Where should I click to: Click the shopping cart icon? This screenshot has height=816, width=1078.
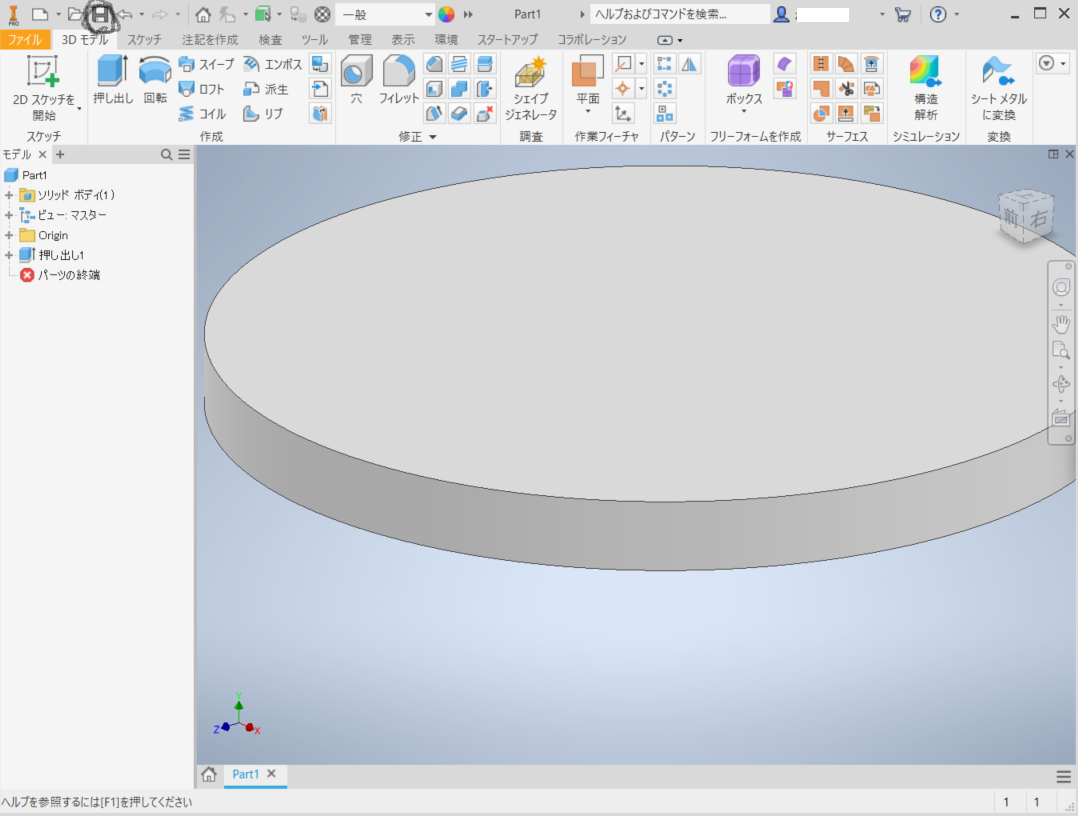tap(903, 14)
